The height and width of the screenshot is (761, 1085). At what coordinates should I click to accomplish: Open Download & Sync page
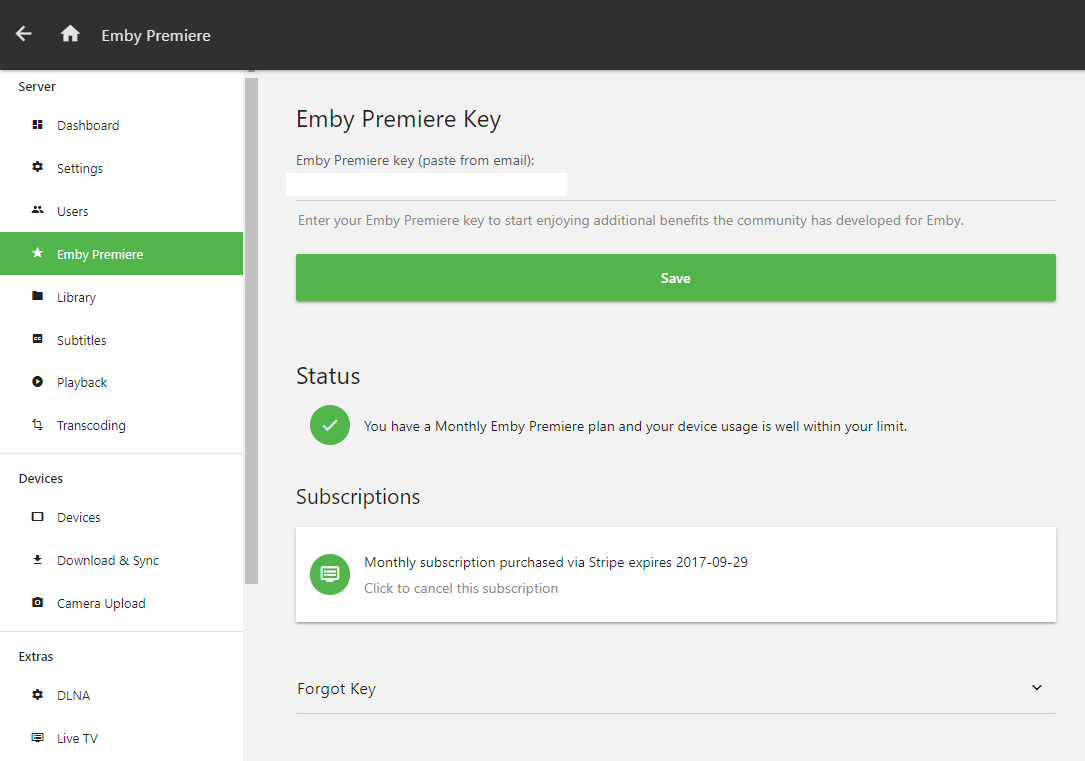point(122,560)
